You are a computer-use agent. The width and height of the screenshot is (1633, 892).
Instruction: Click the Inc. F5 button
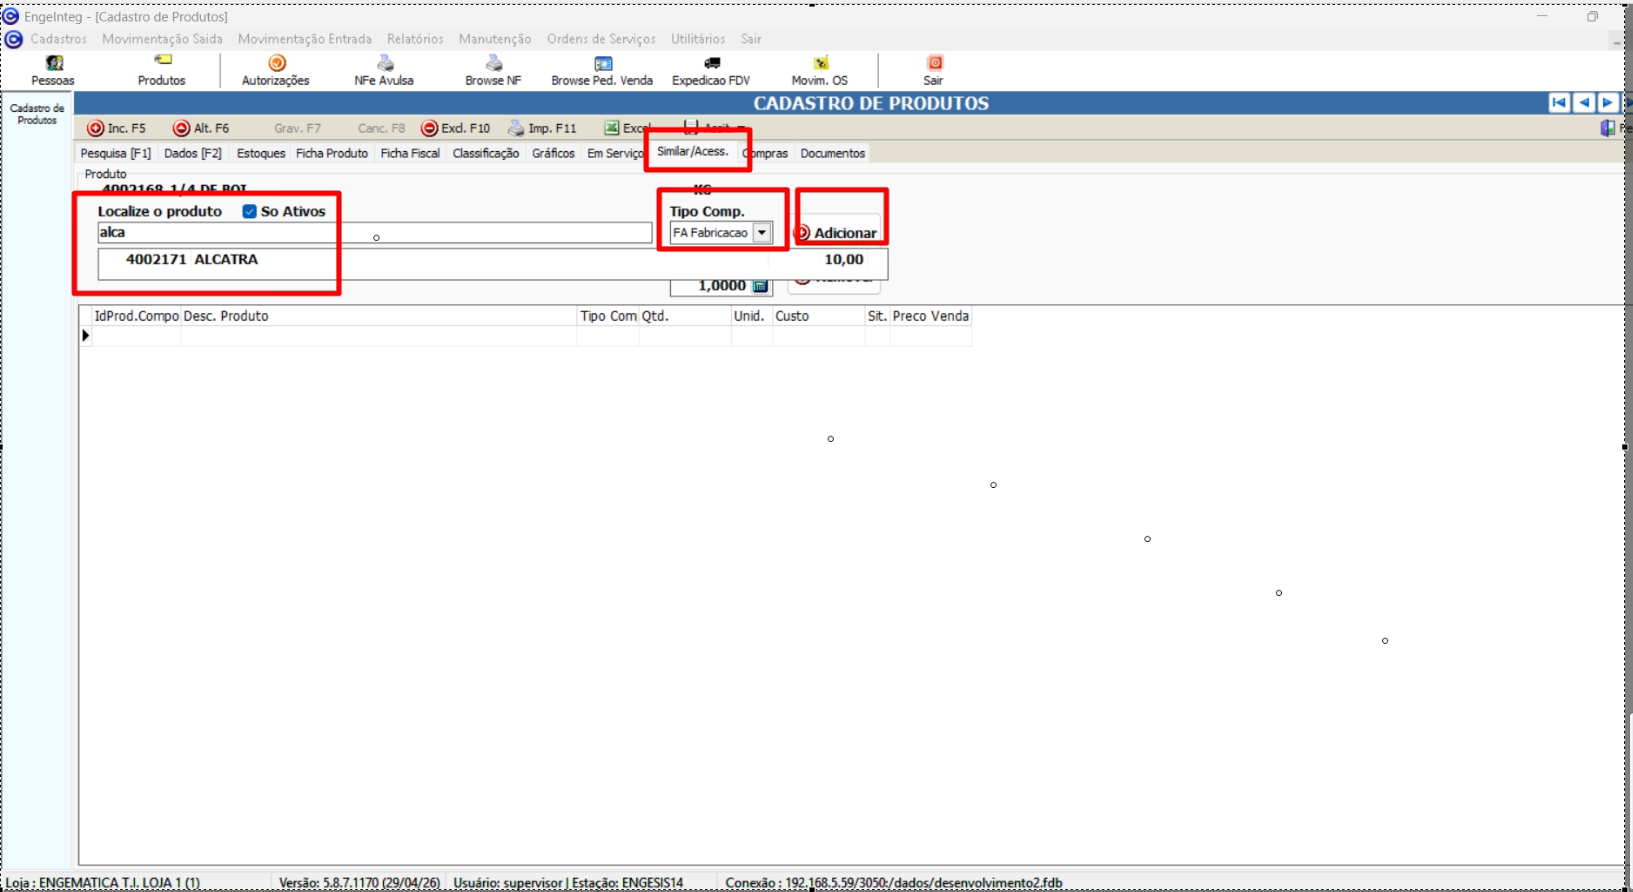click(117, 129)
